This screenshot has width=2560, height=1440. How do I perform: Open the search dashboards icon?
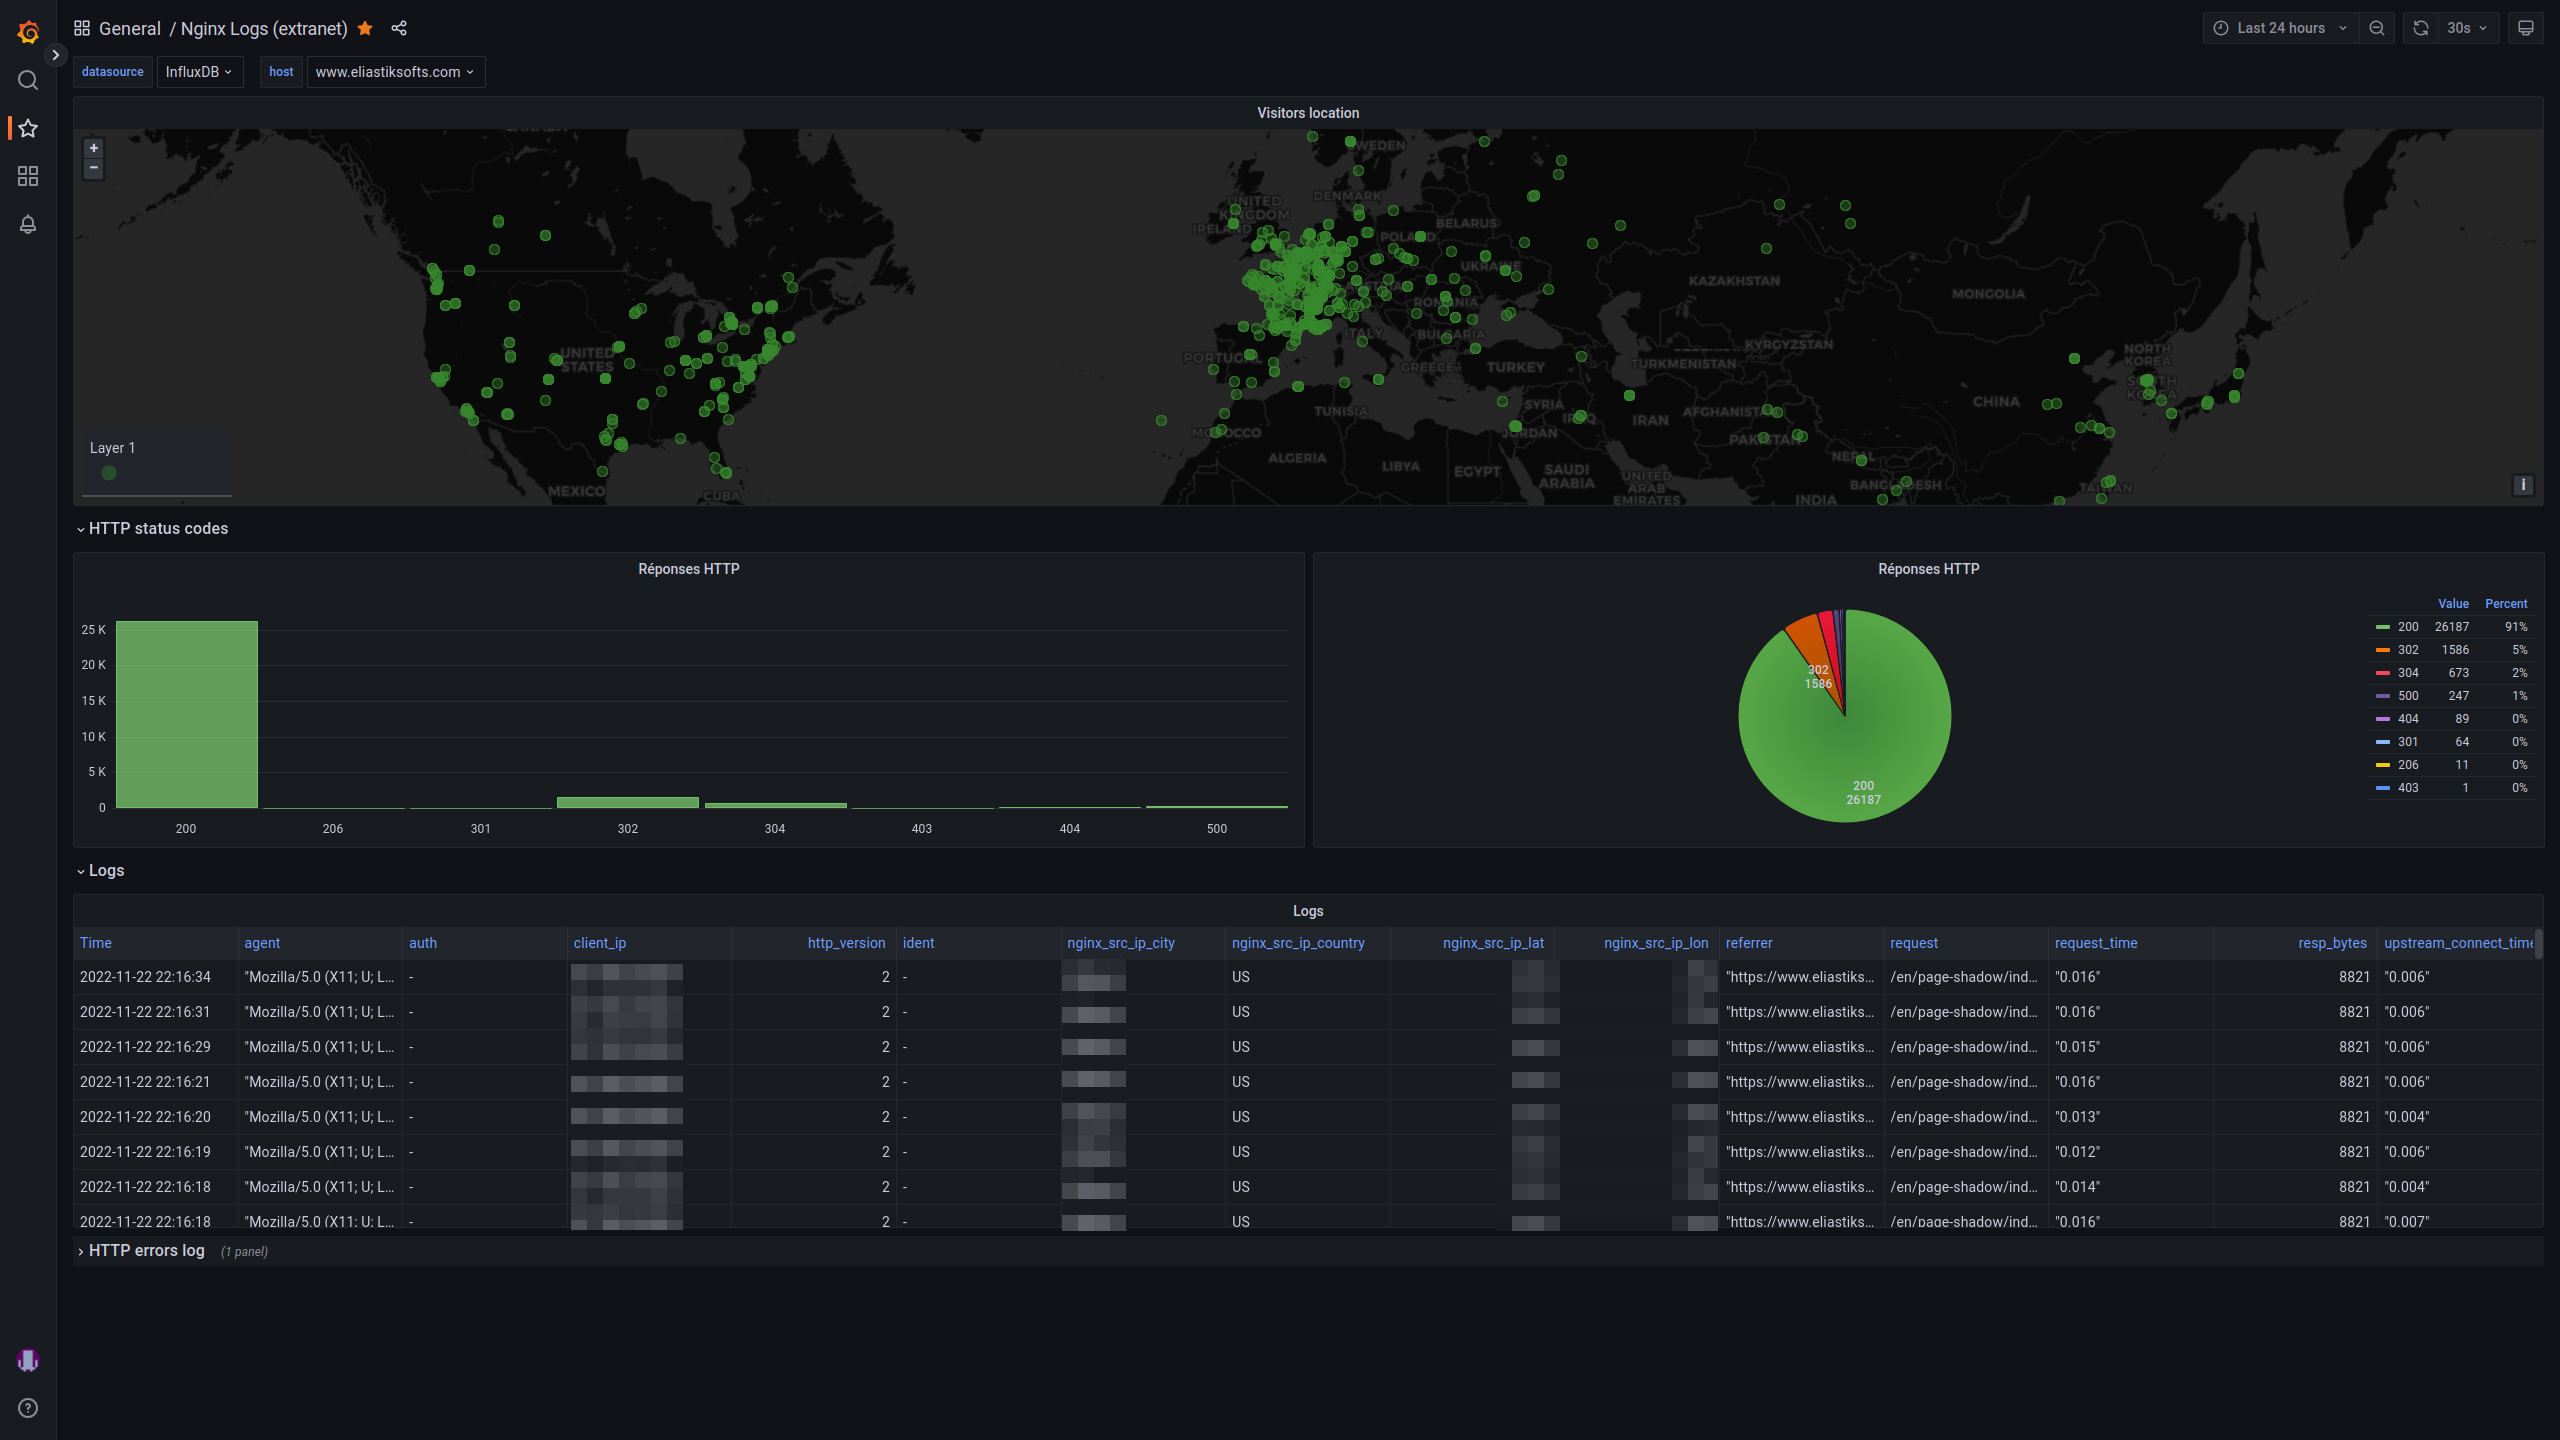pyautogui.click(x=28, y=80)
